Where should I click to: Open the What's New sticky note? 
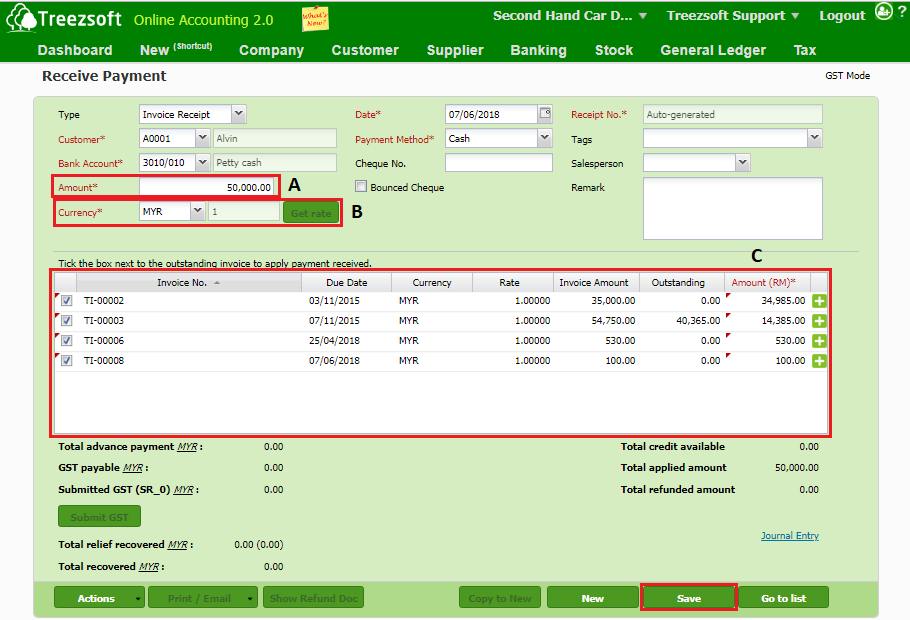[x=315, y=19]
